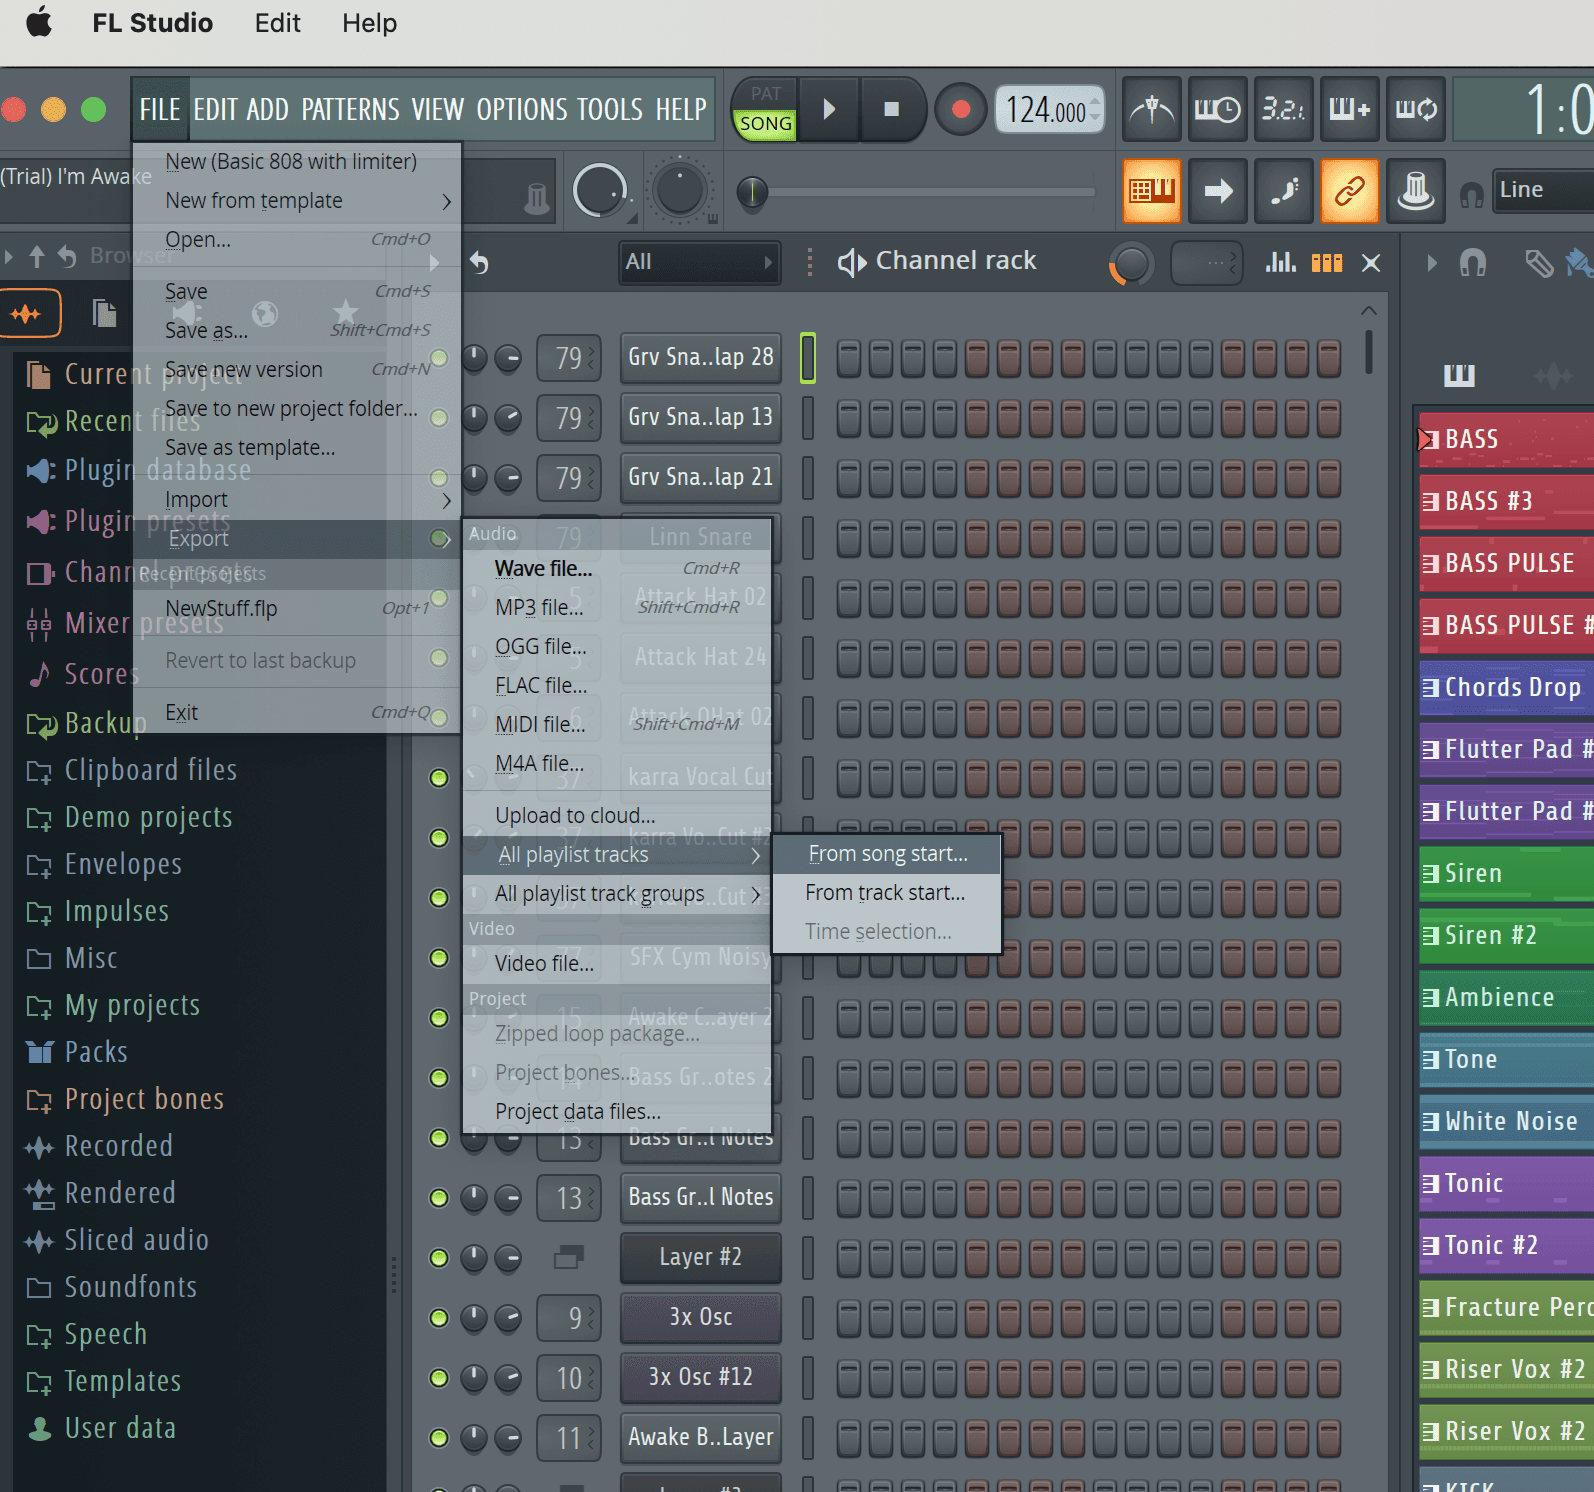Expand All playlist track groups submenu
The image size is (1594, 1492).
click(x=616, y=894)
